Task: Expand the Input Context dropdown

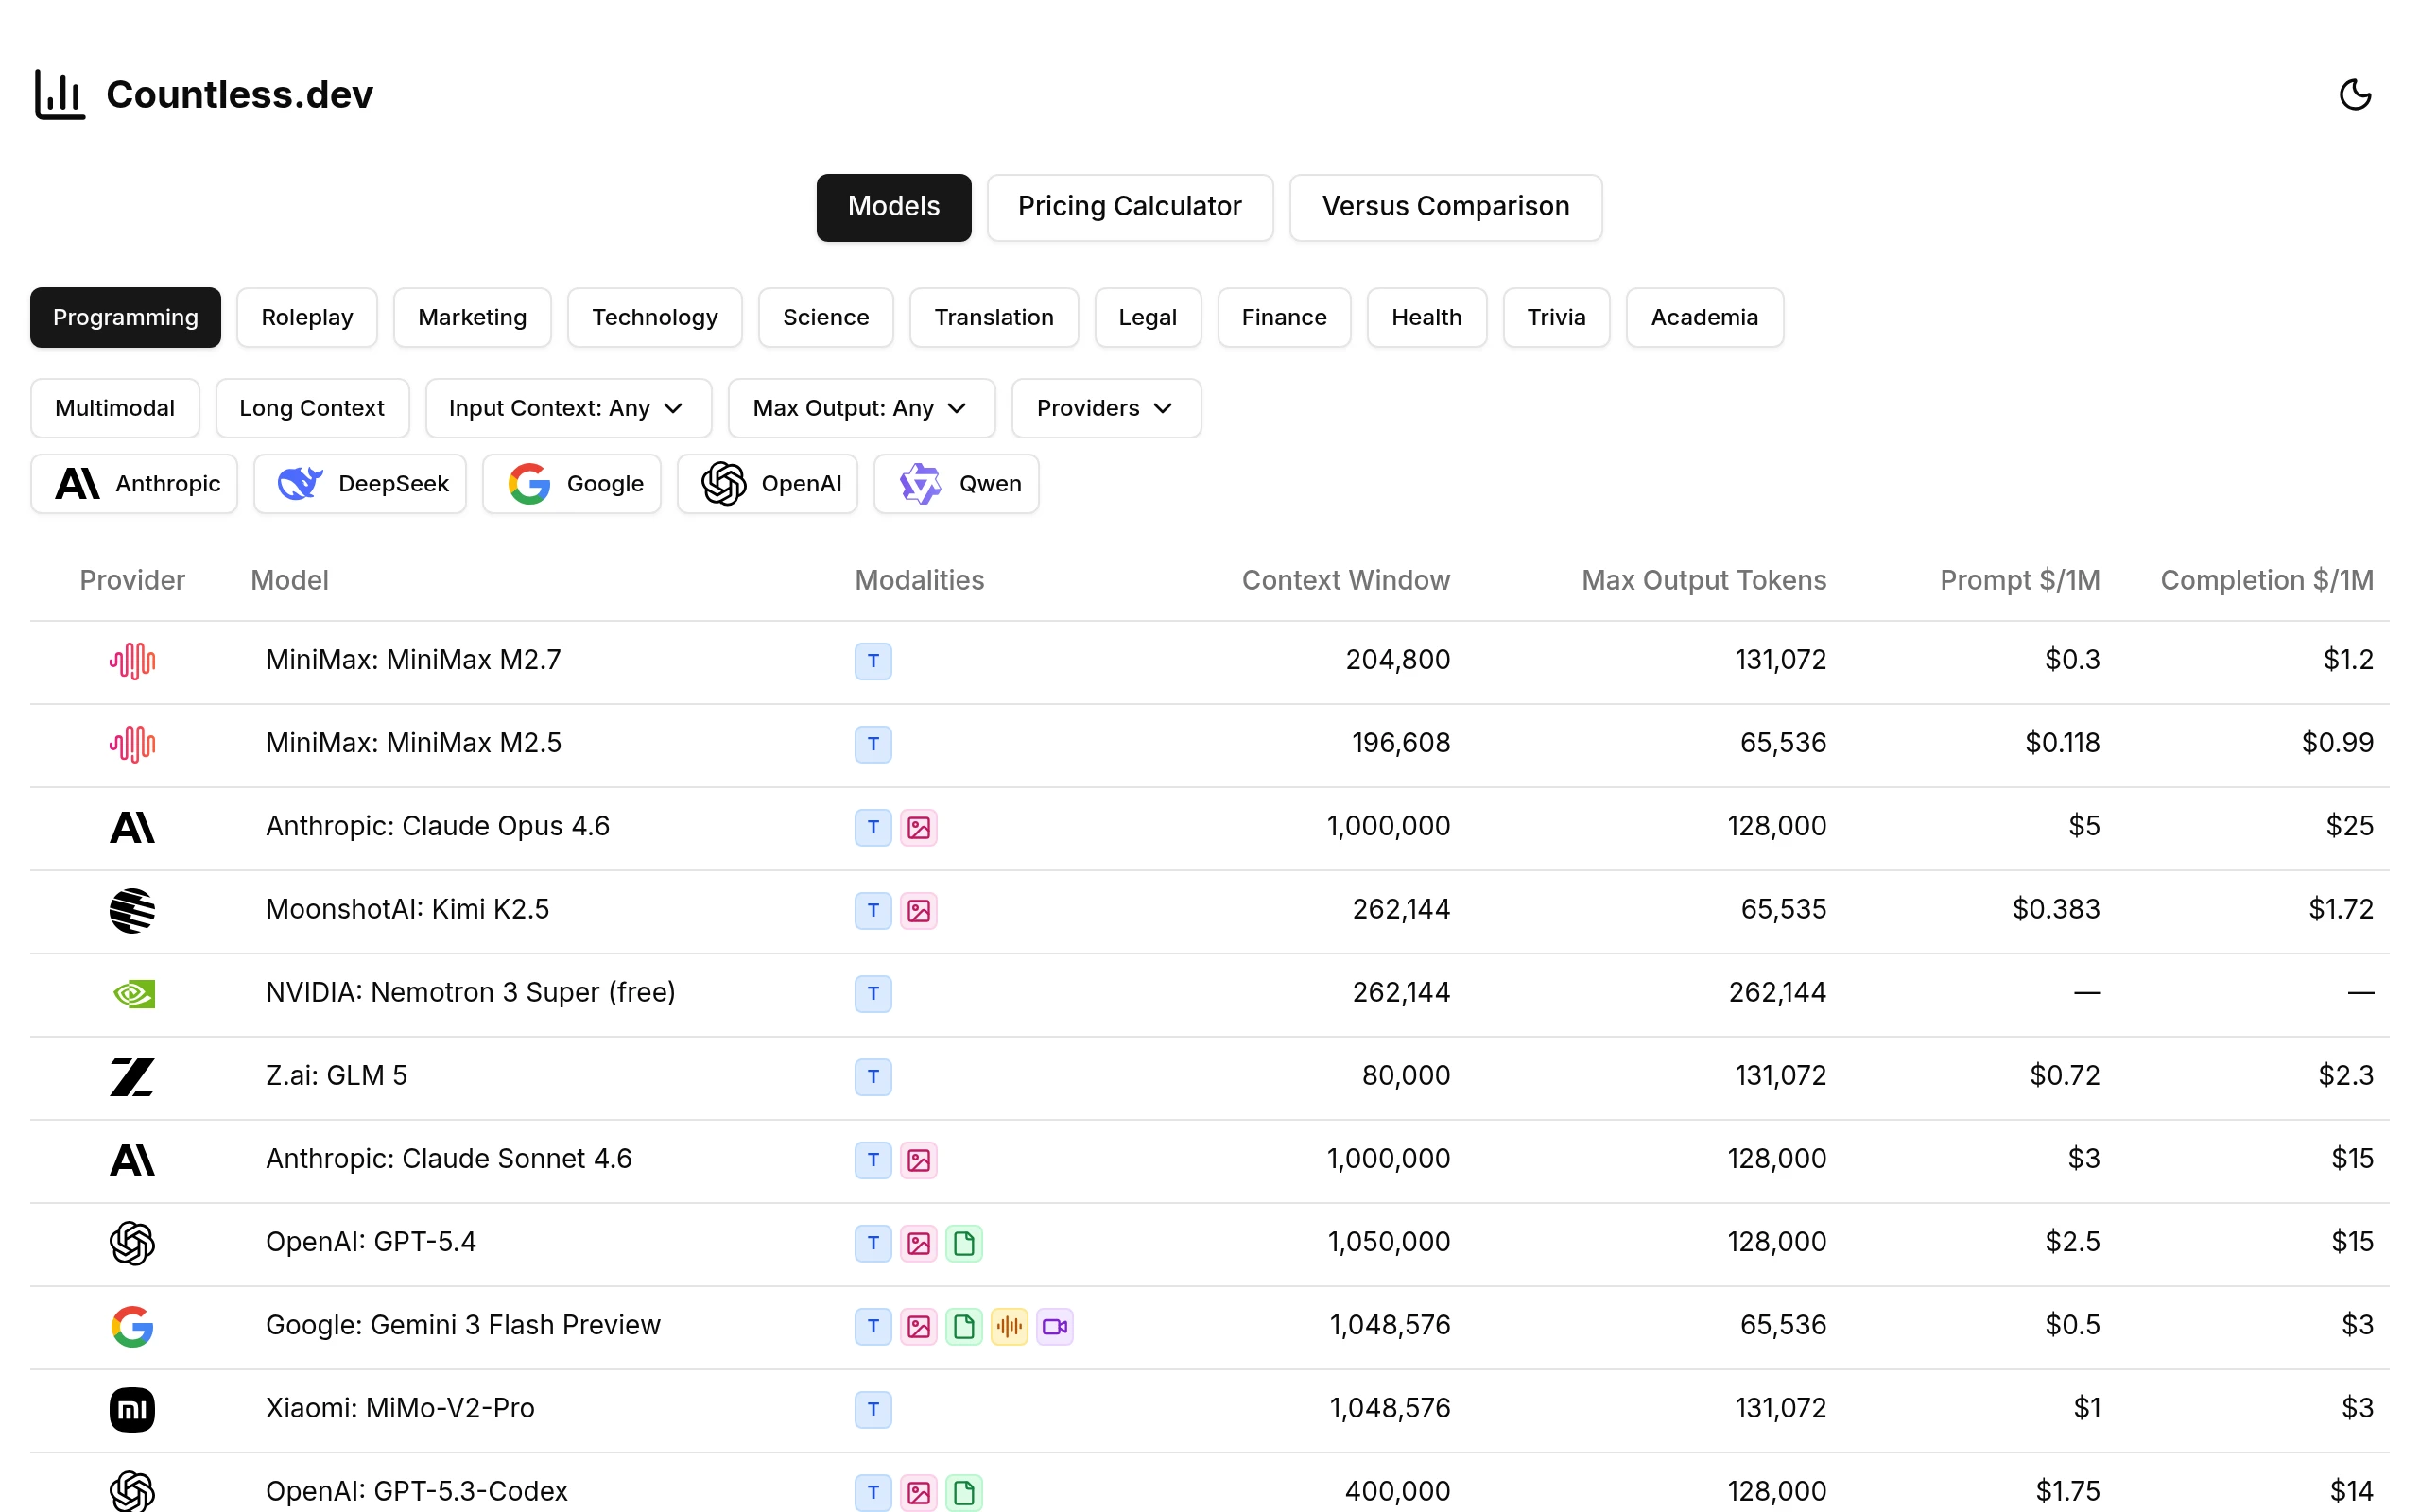Action: [x=568, y=408]
